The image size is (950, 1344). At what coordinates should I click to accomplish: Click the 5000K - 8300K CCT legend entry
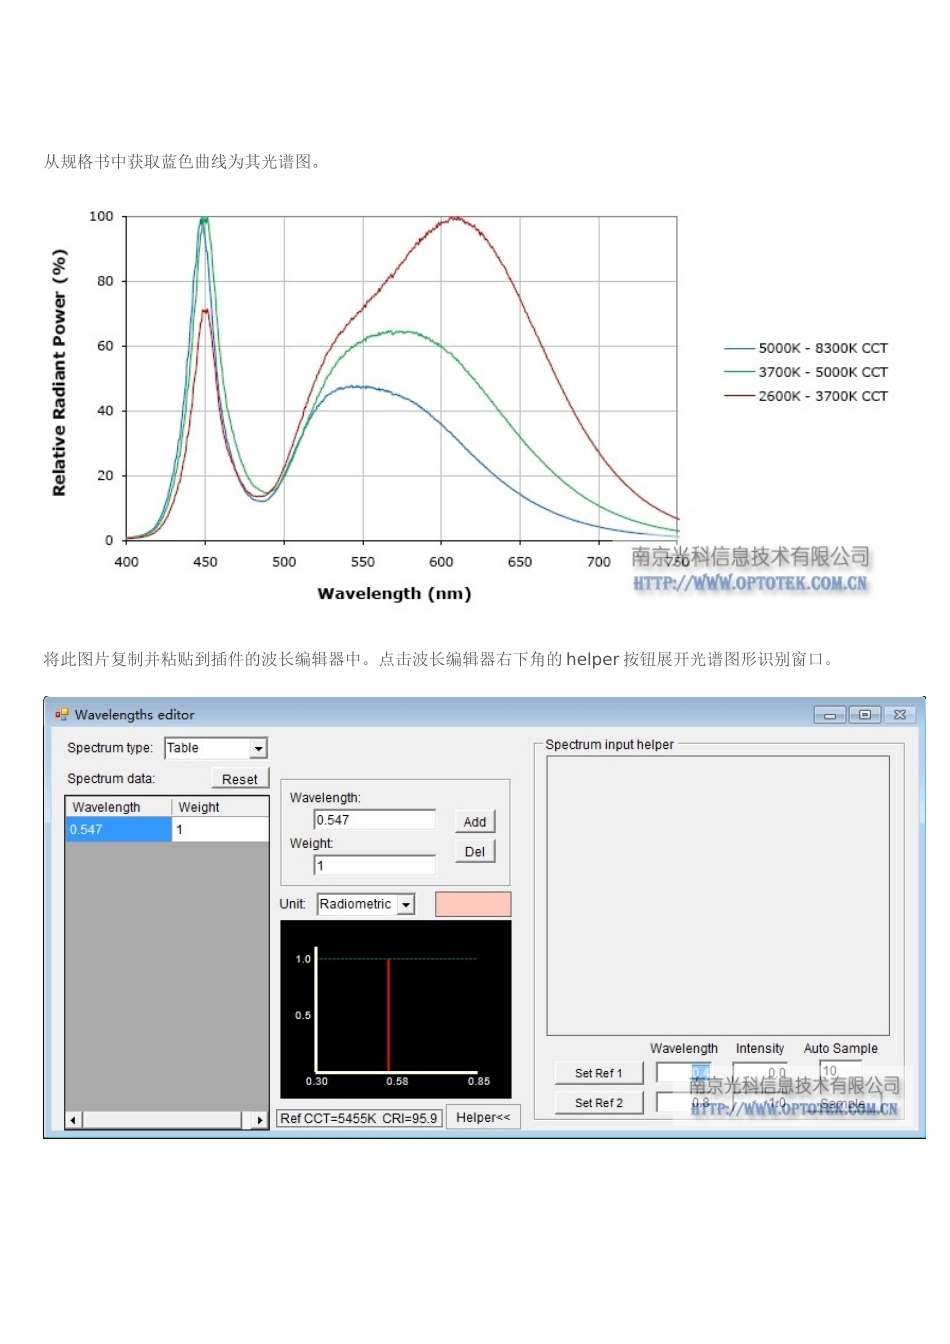tap(806, 348)
